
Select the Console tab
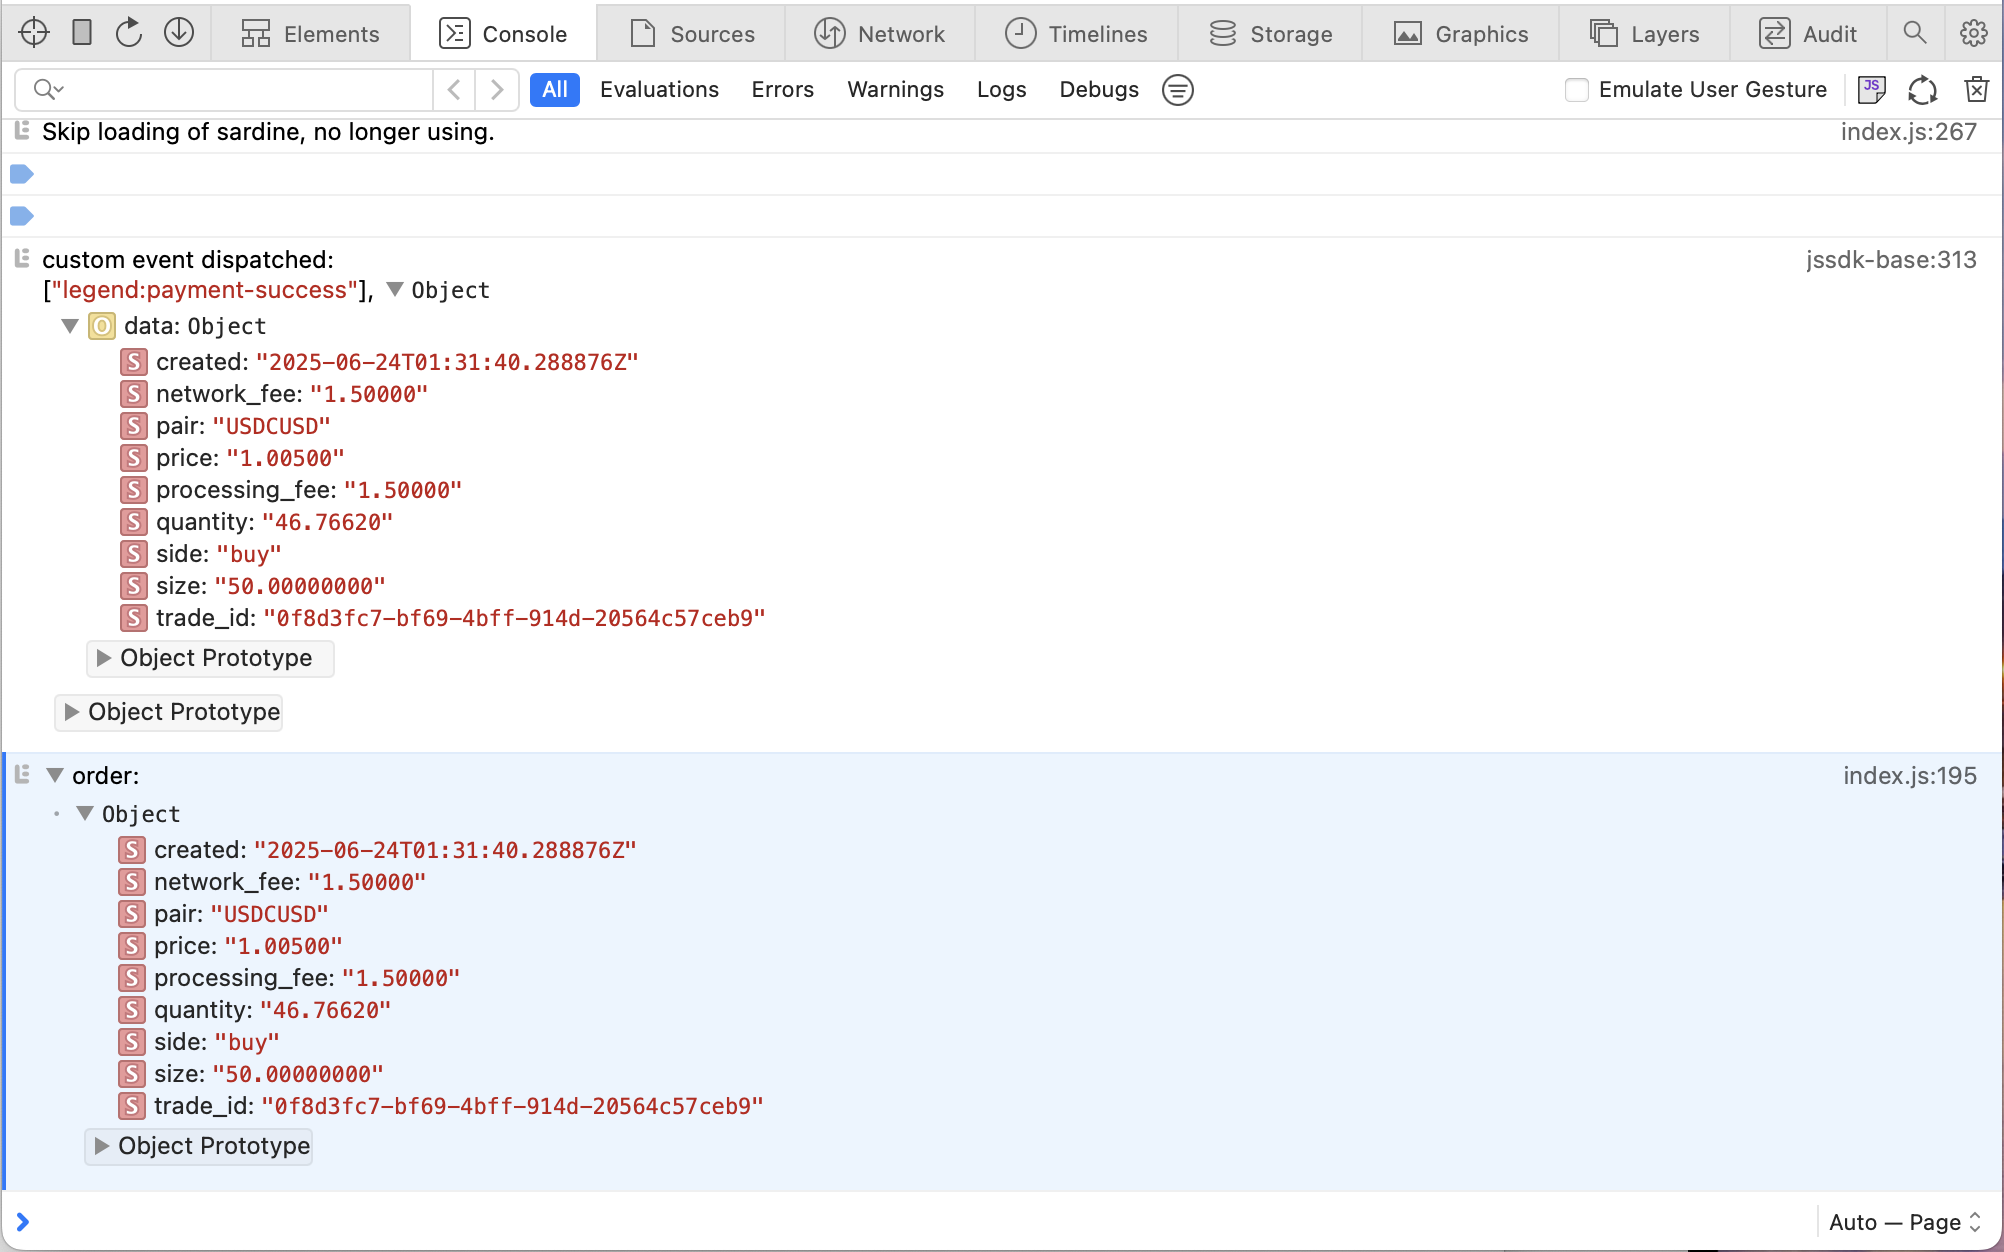pyautogui.click(x=504, y=34)
